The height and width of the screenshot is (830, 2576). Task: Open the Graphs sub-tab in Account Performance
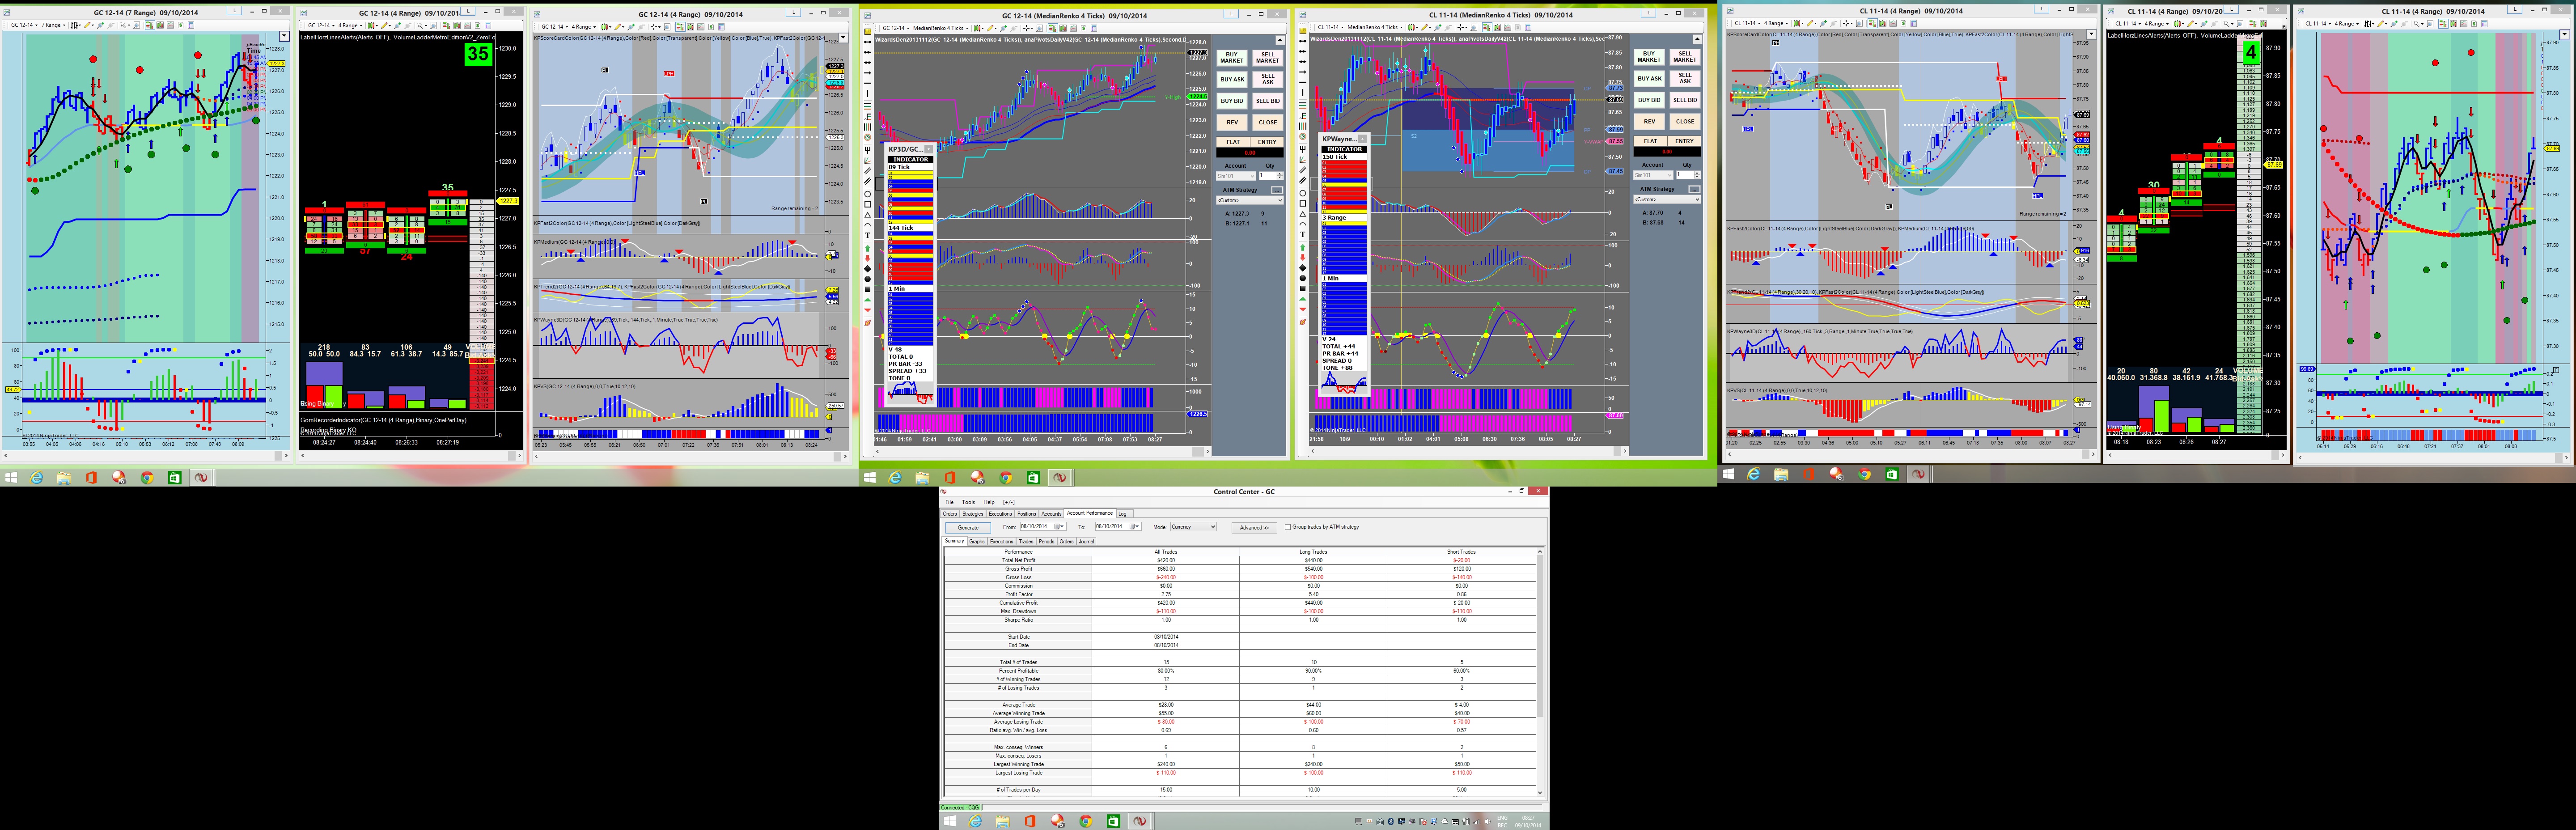click(x=977, y=541)
